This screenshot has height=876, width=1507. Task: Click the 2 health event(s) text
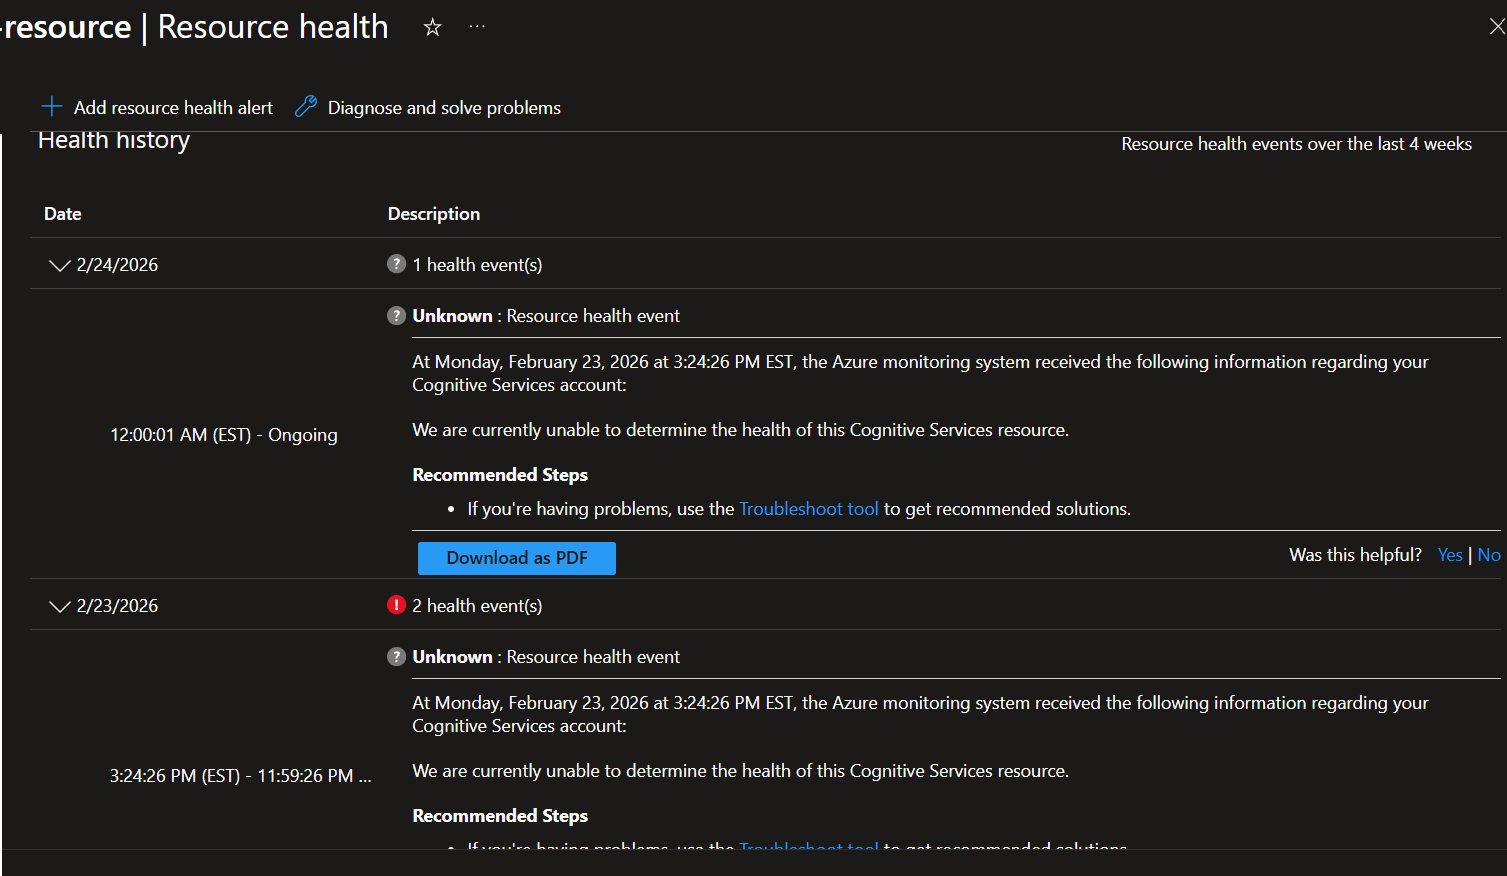pyautogui.click(x=477, y=606)
